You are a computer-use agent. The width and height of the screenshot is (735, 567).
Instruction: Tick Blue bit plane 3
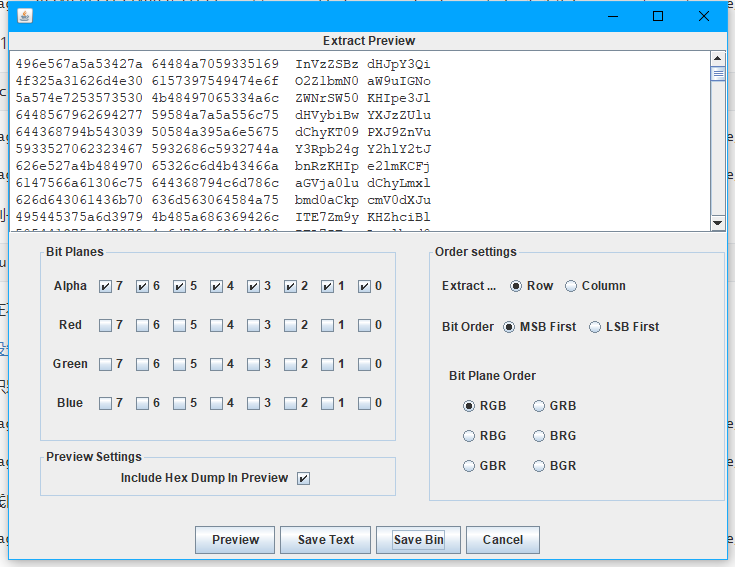point(254,403)
